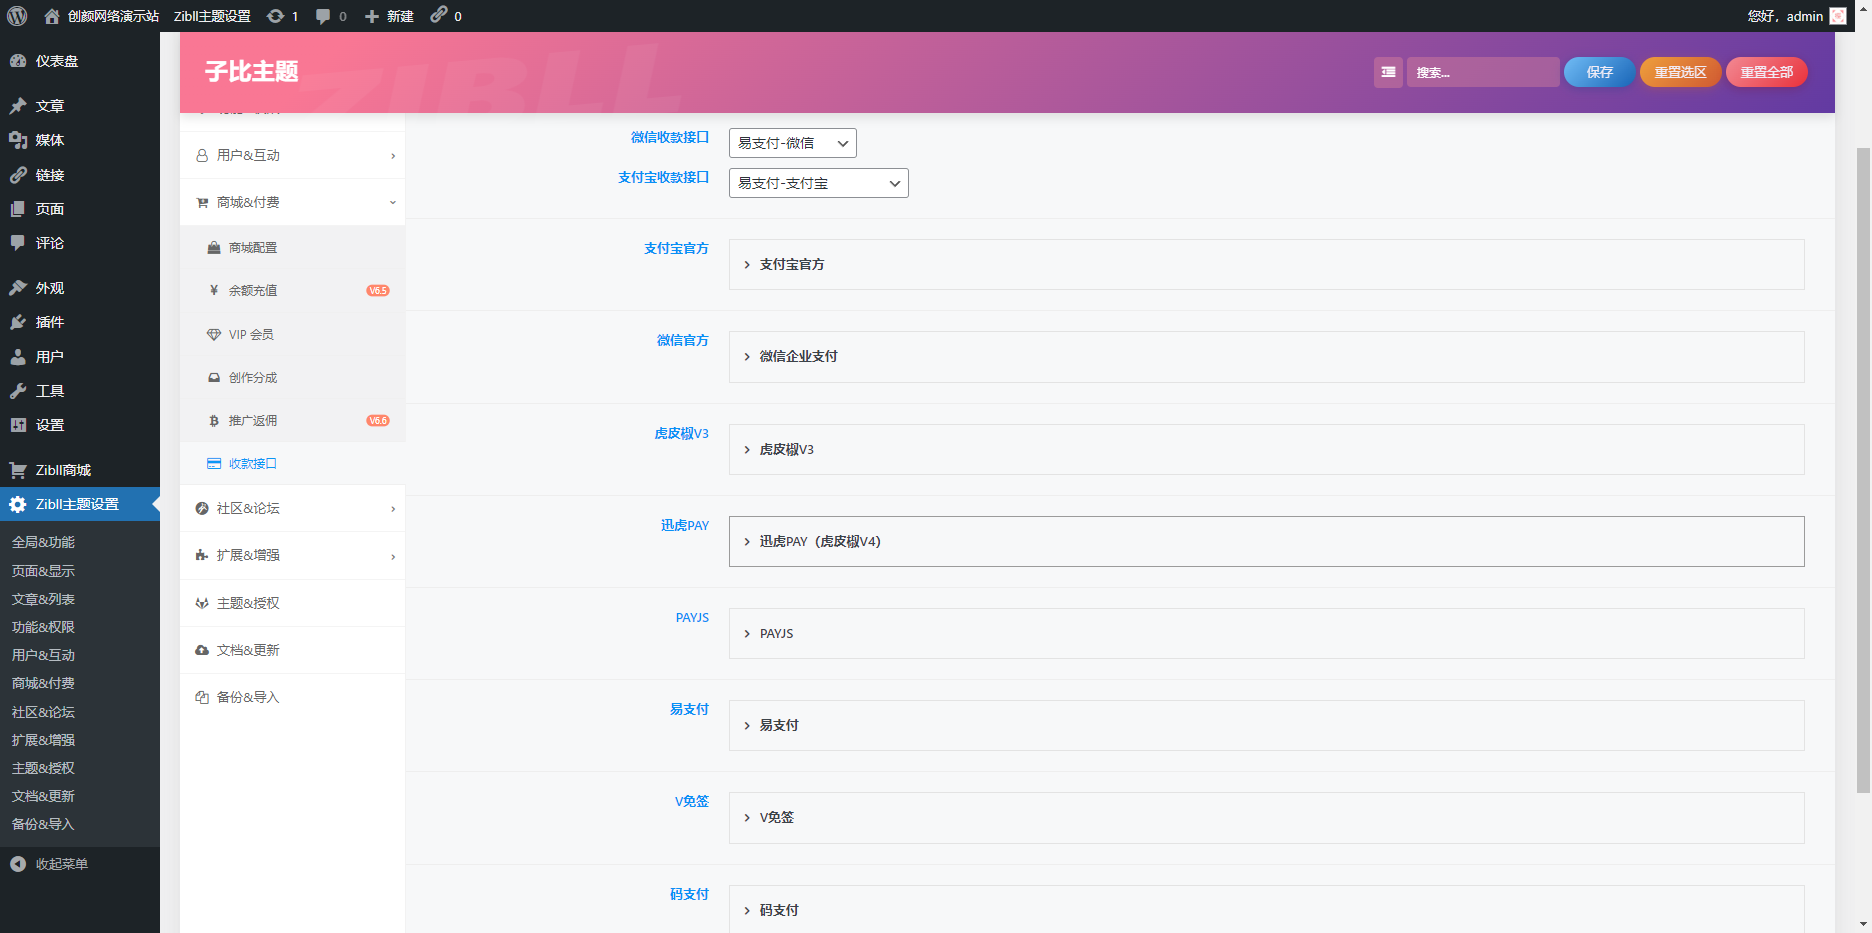Click the page vertical scrollbar
The image size is (1872, 933).
[1863, 470]
